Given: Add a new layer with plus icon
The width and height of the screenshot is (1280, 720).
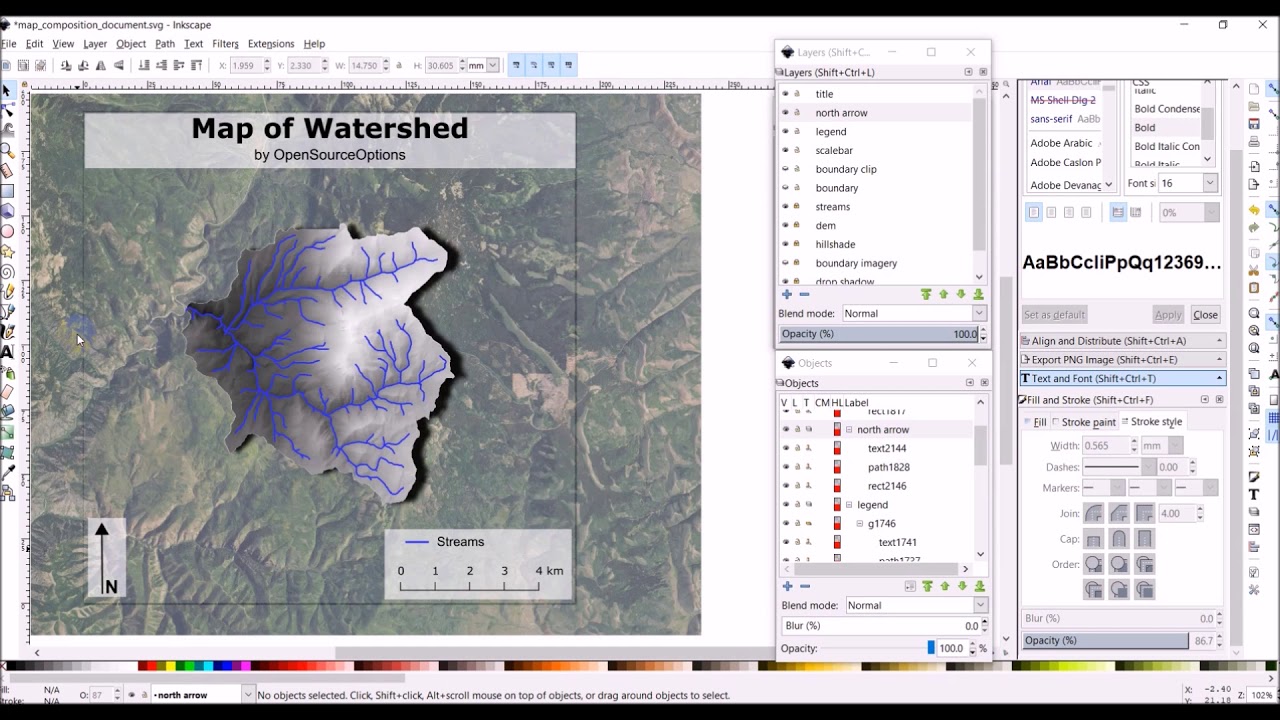Looking at the screenshot, I should (x=787, y=294).
